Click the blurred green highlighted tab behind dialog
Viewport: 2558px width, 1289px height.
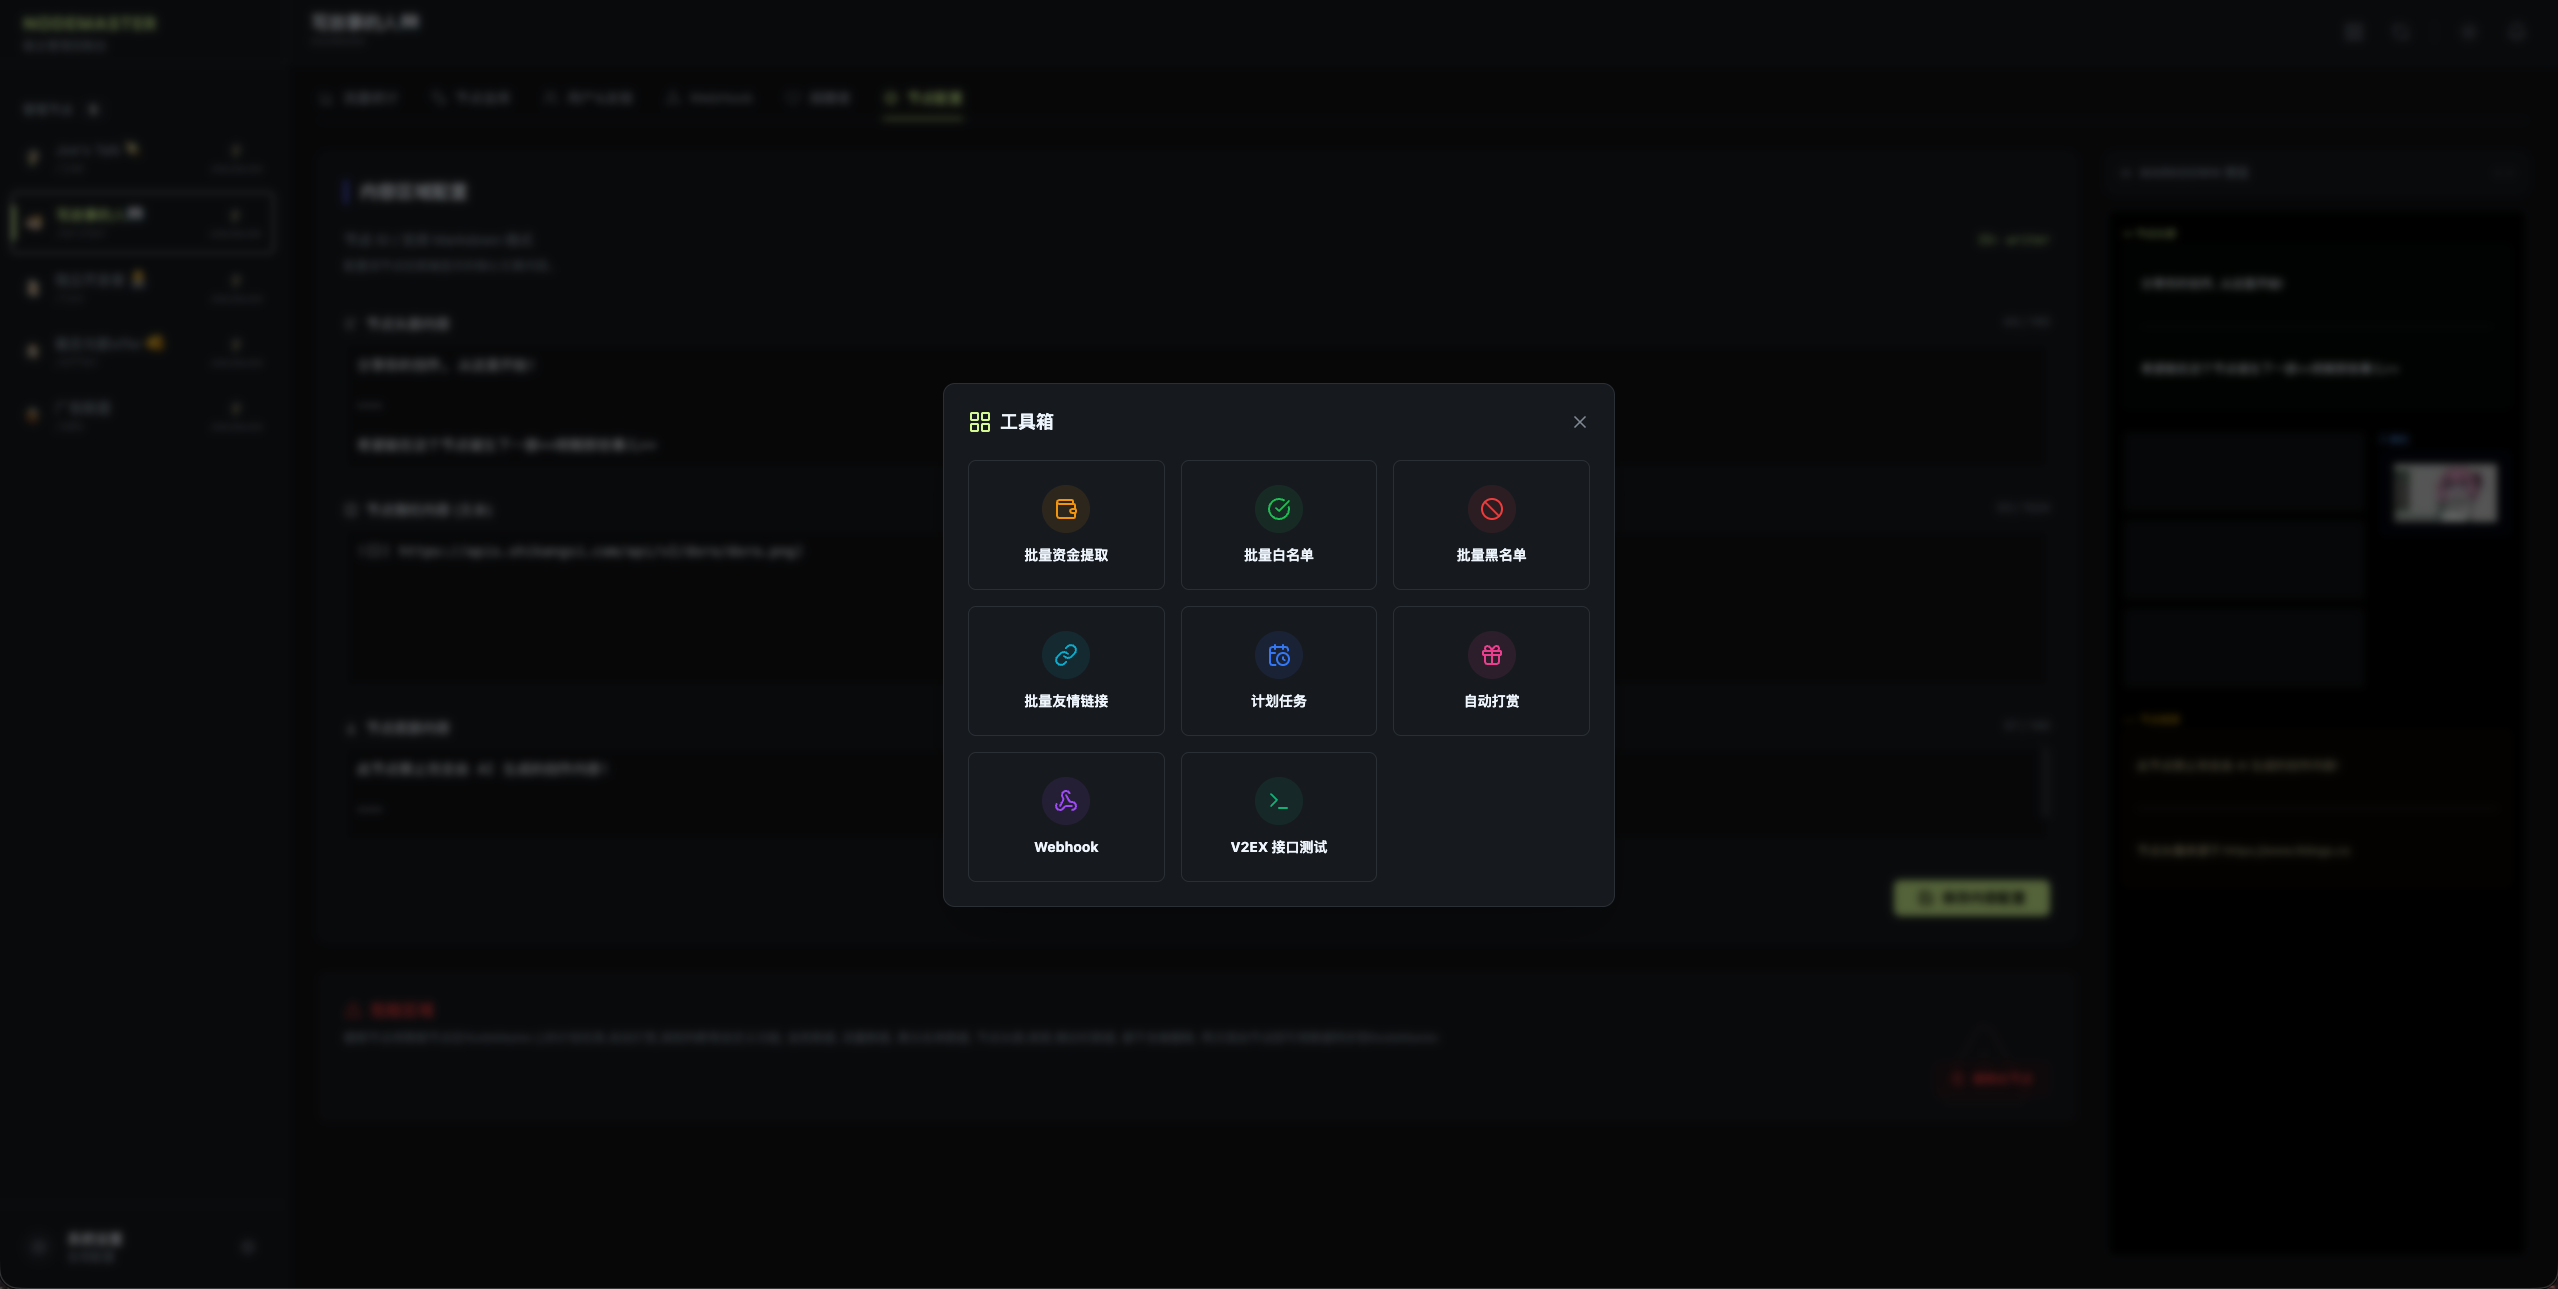click(923, 98)
